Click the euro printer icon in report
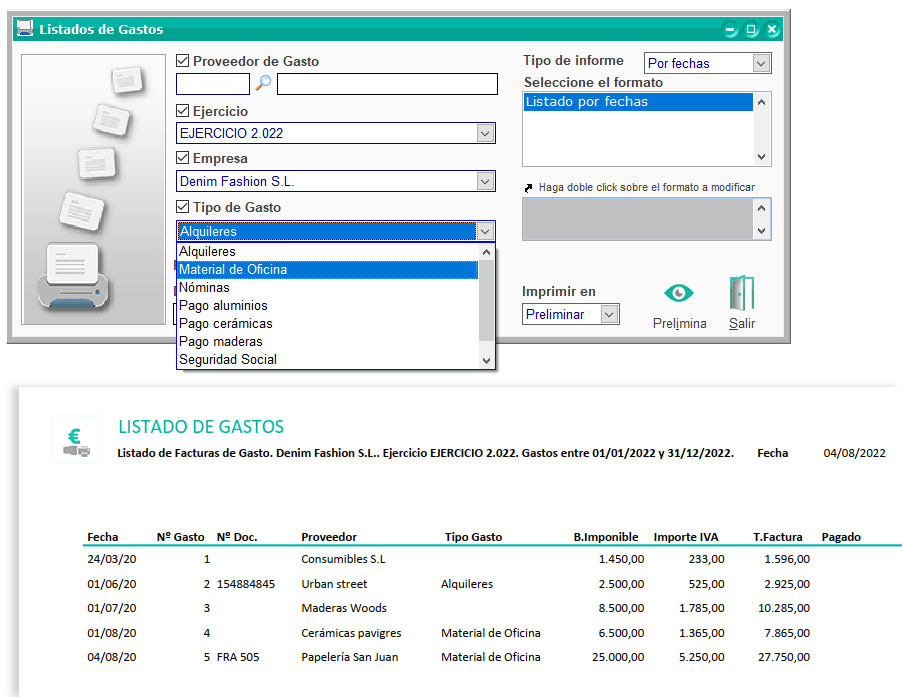The height and width of the screenshot is (697, 902). 76,441
